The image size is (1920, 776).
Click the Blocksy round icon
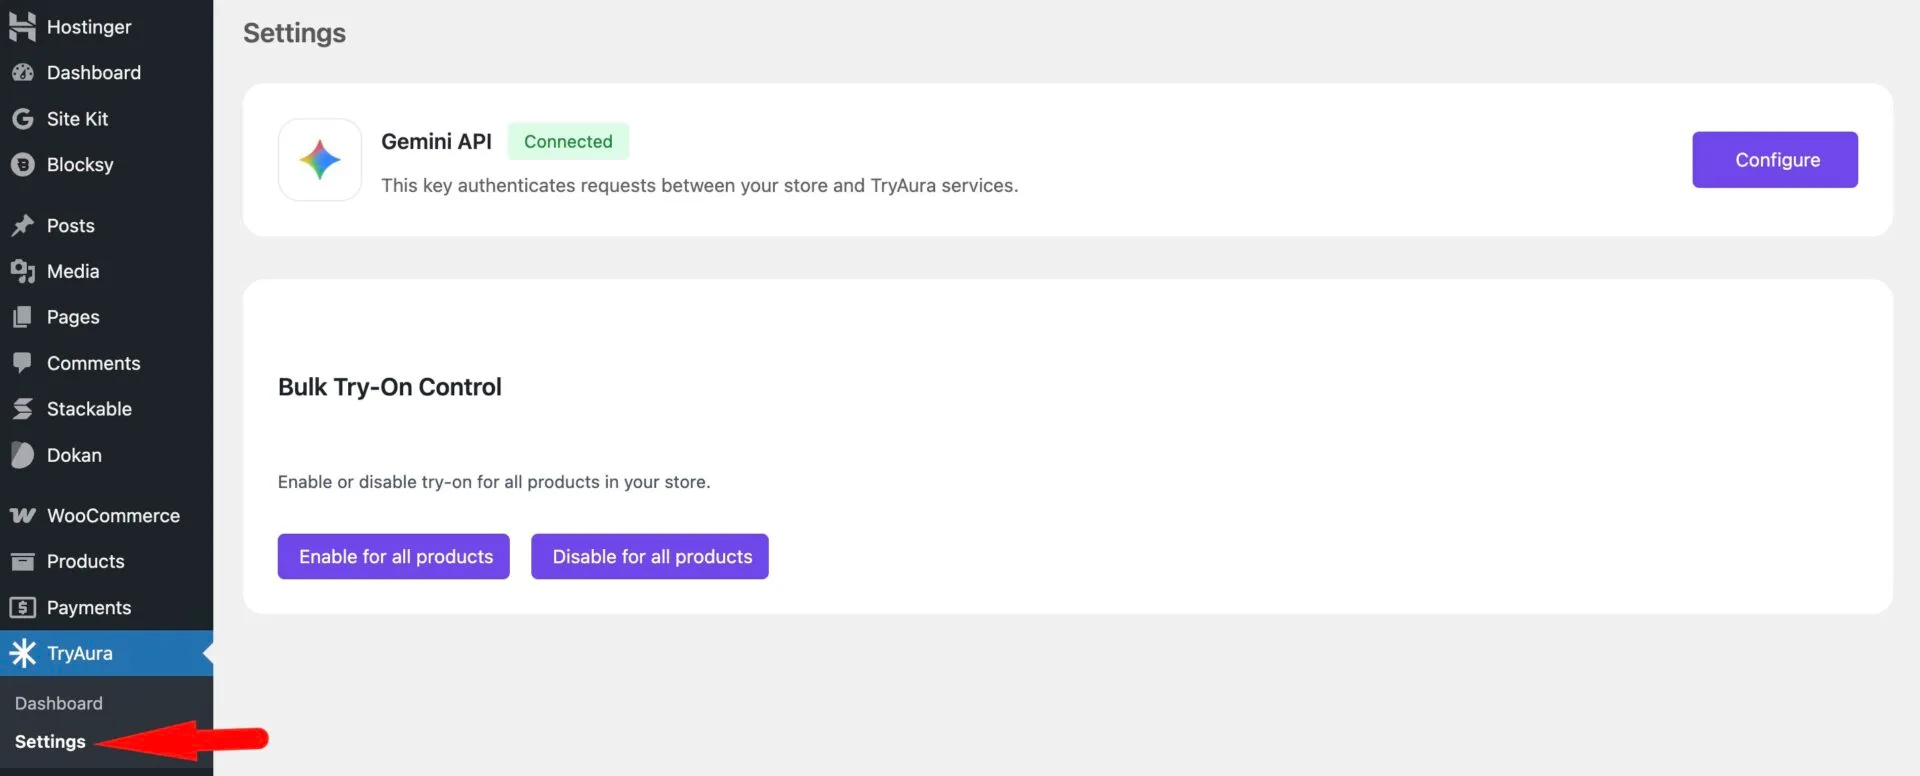22,165
